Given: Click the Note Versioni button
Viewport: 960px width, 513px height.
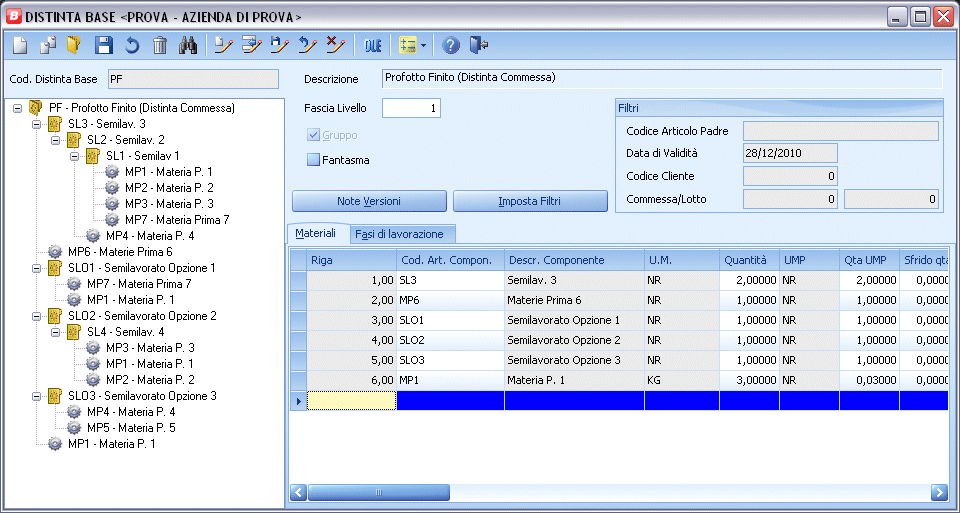Looking at the screenshot, I should [x=369, y=201].
